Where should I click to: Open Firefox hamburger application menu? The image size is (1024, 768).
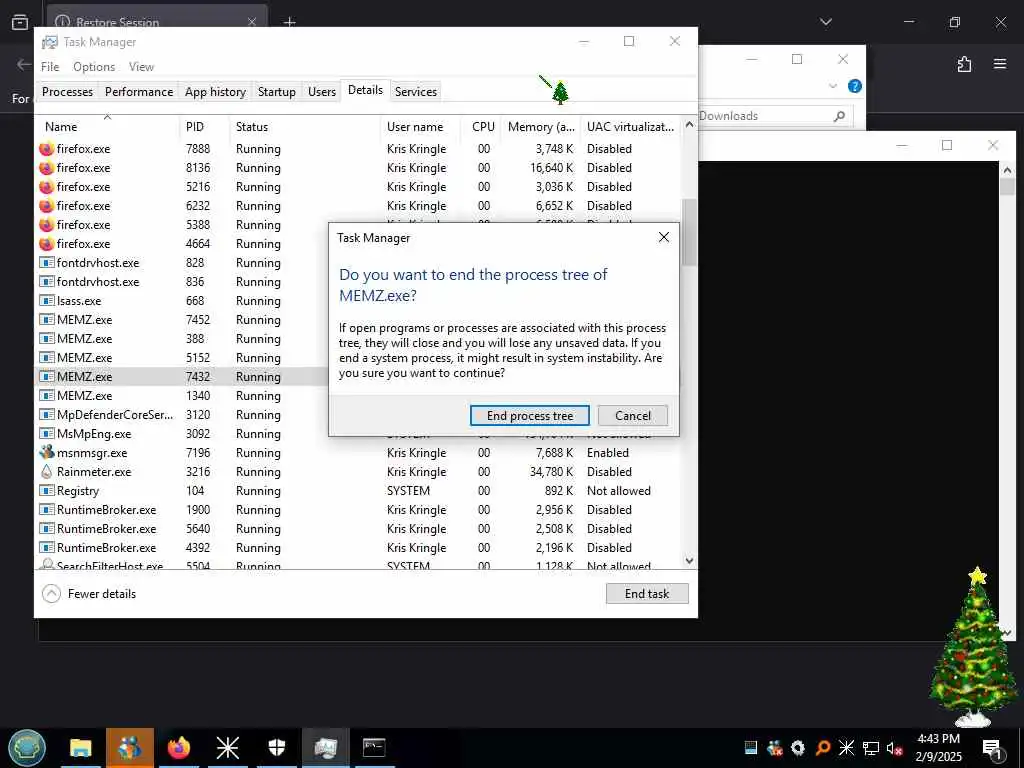(x=1000, y=64)
